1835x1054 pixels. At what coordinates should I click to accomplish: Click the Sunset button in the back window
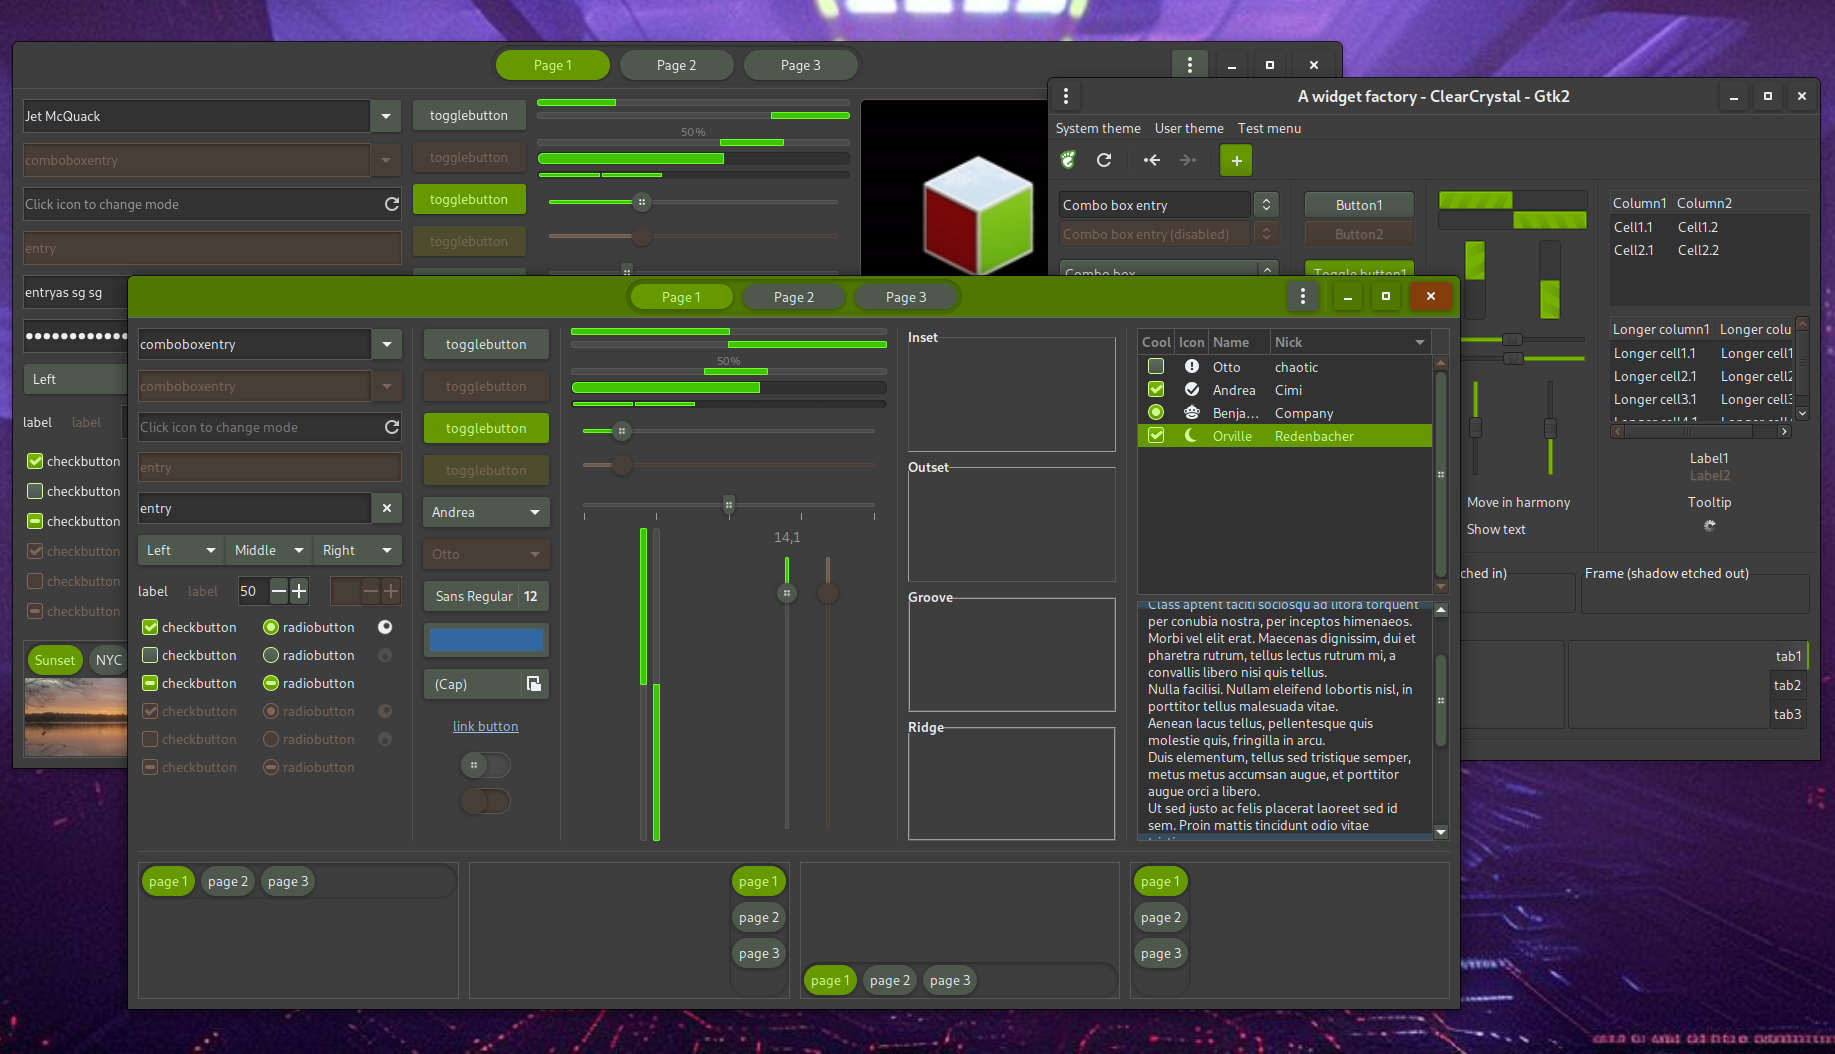(x=55, y=660)
